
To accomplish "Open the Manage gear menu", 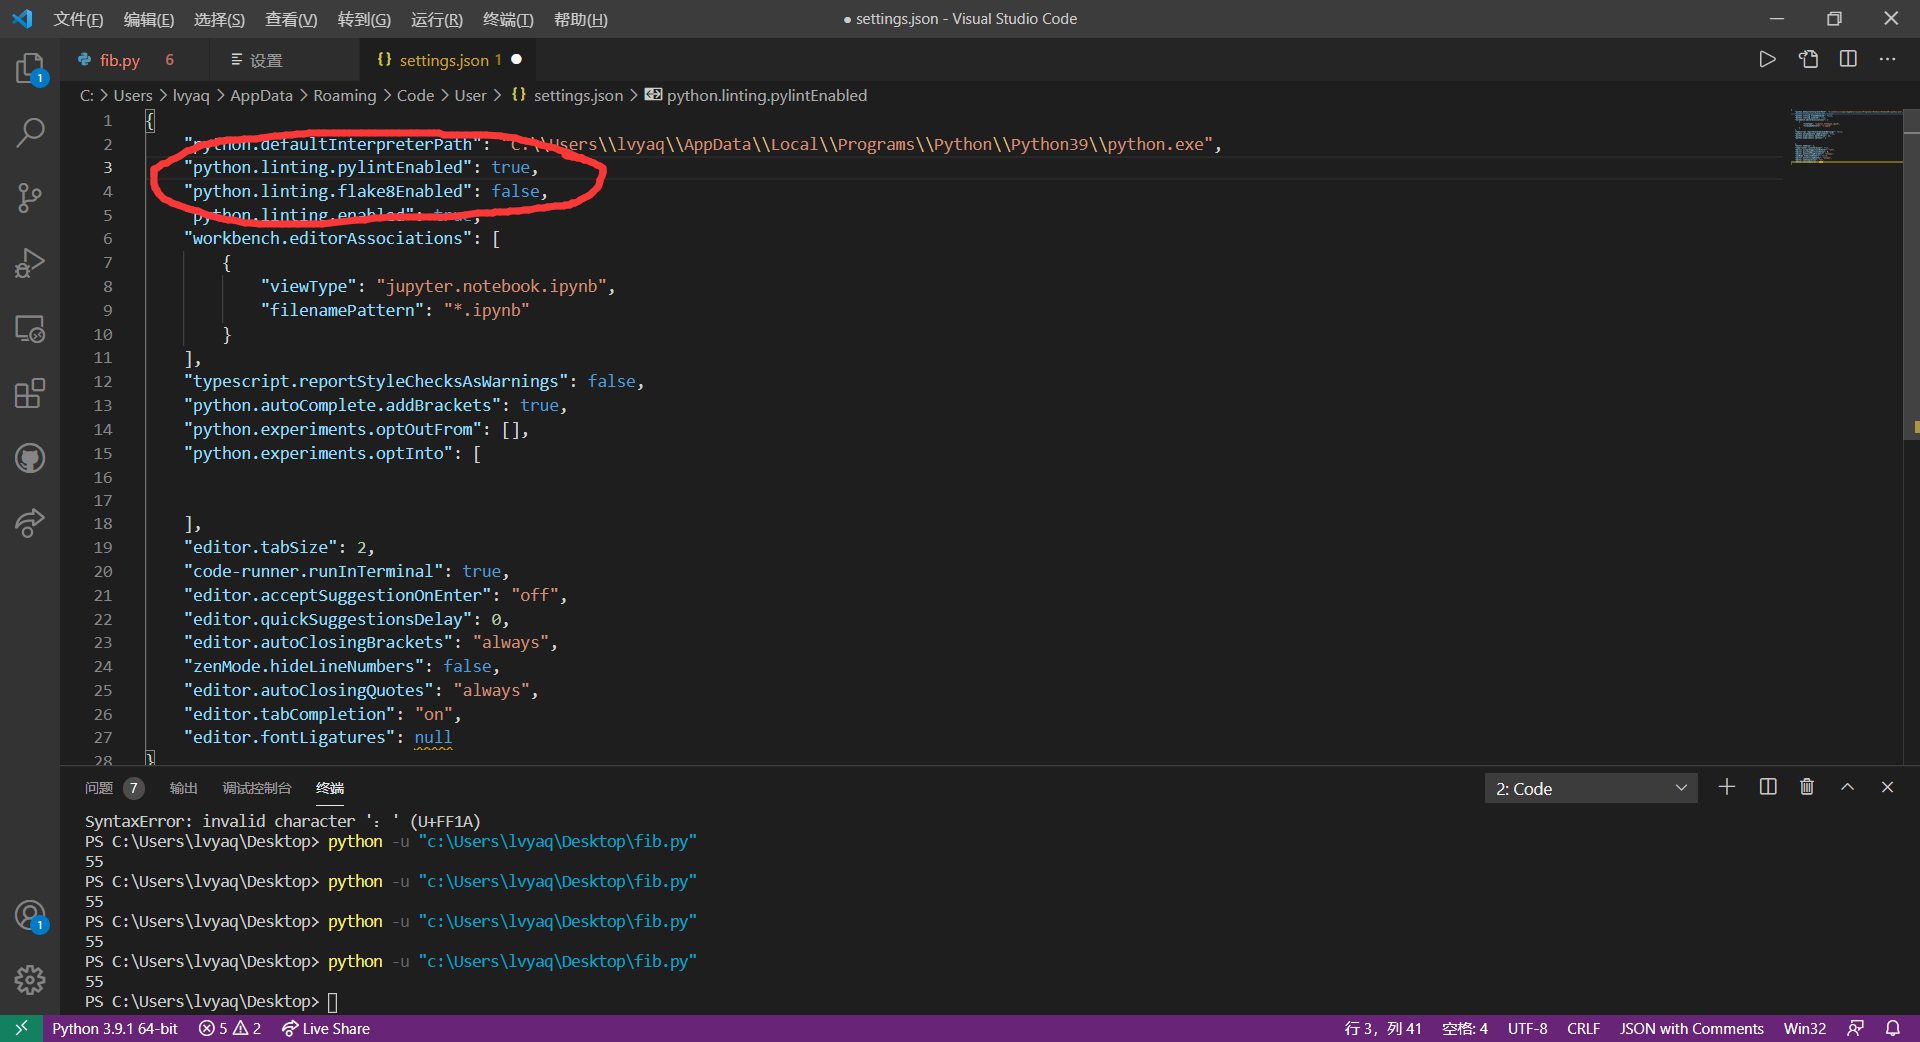I will 30,980.
